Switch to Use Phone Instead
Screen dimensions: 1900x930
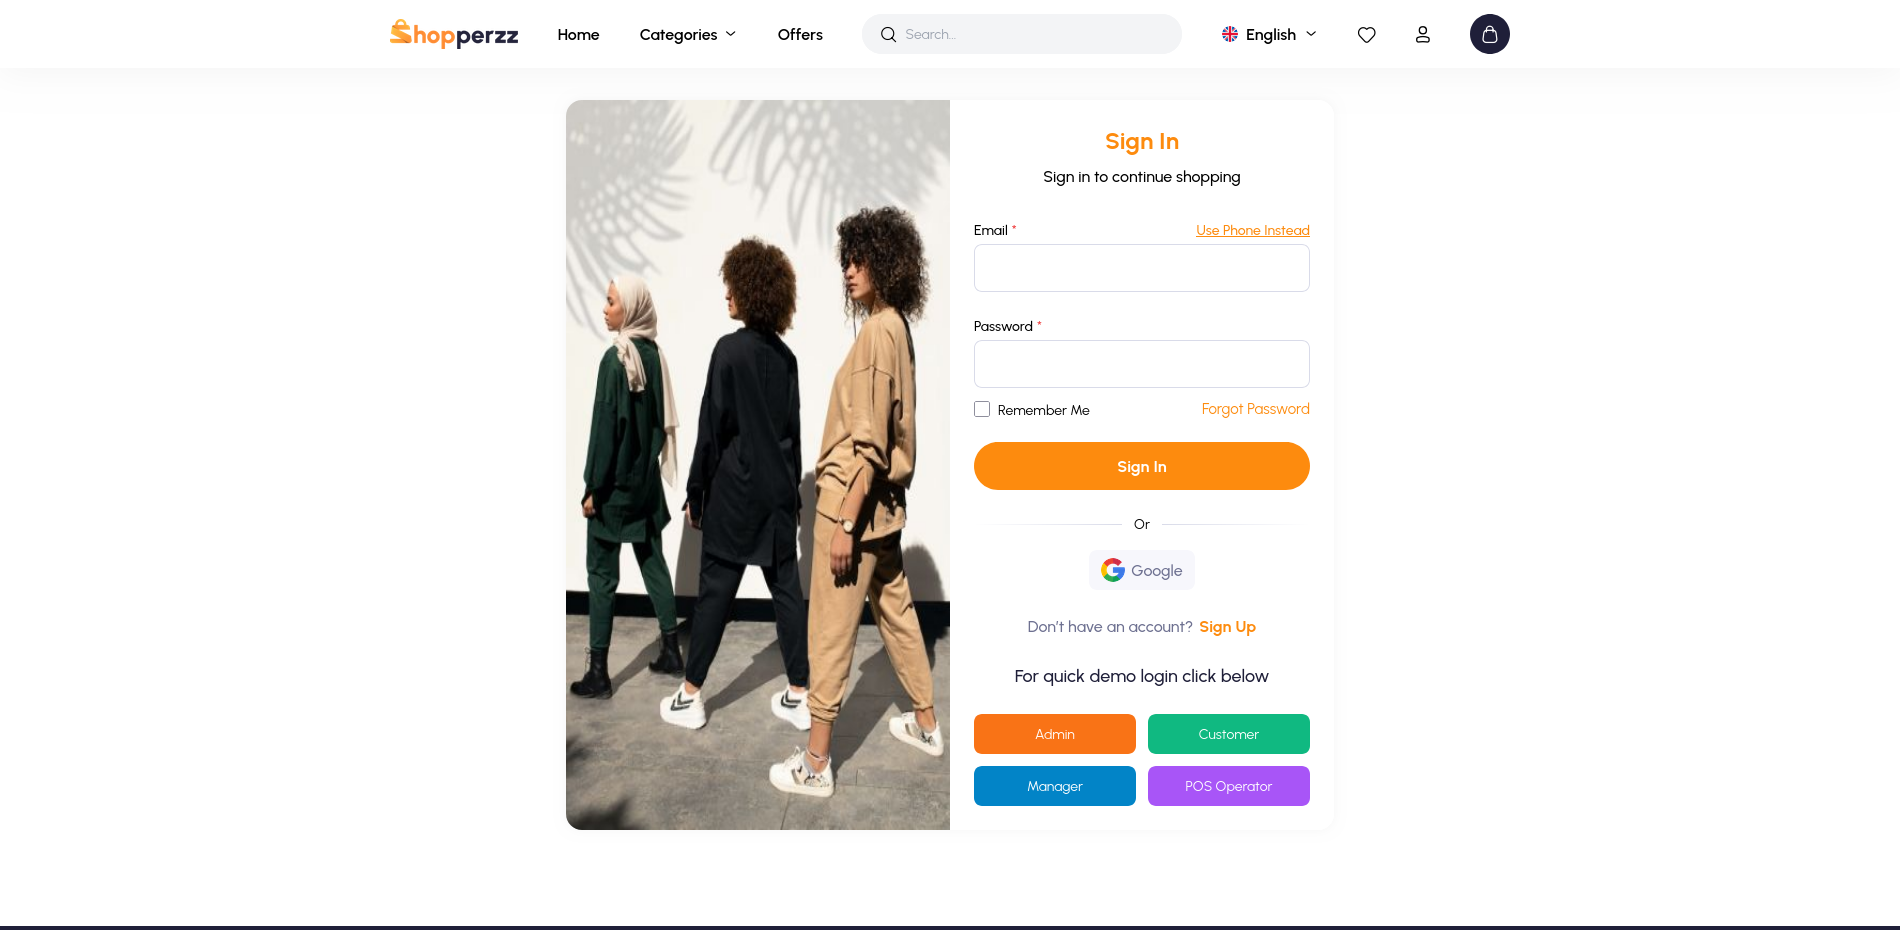point(1252,231)
